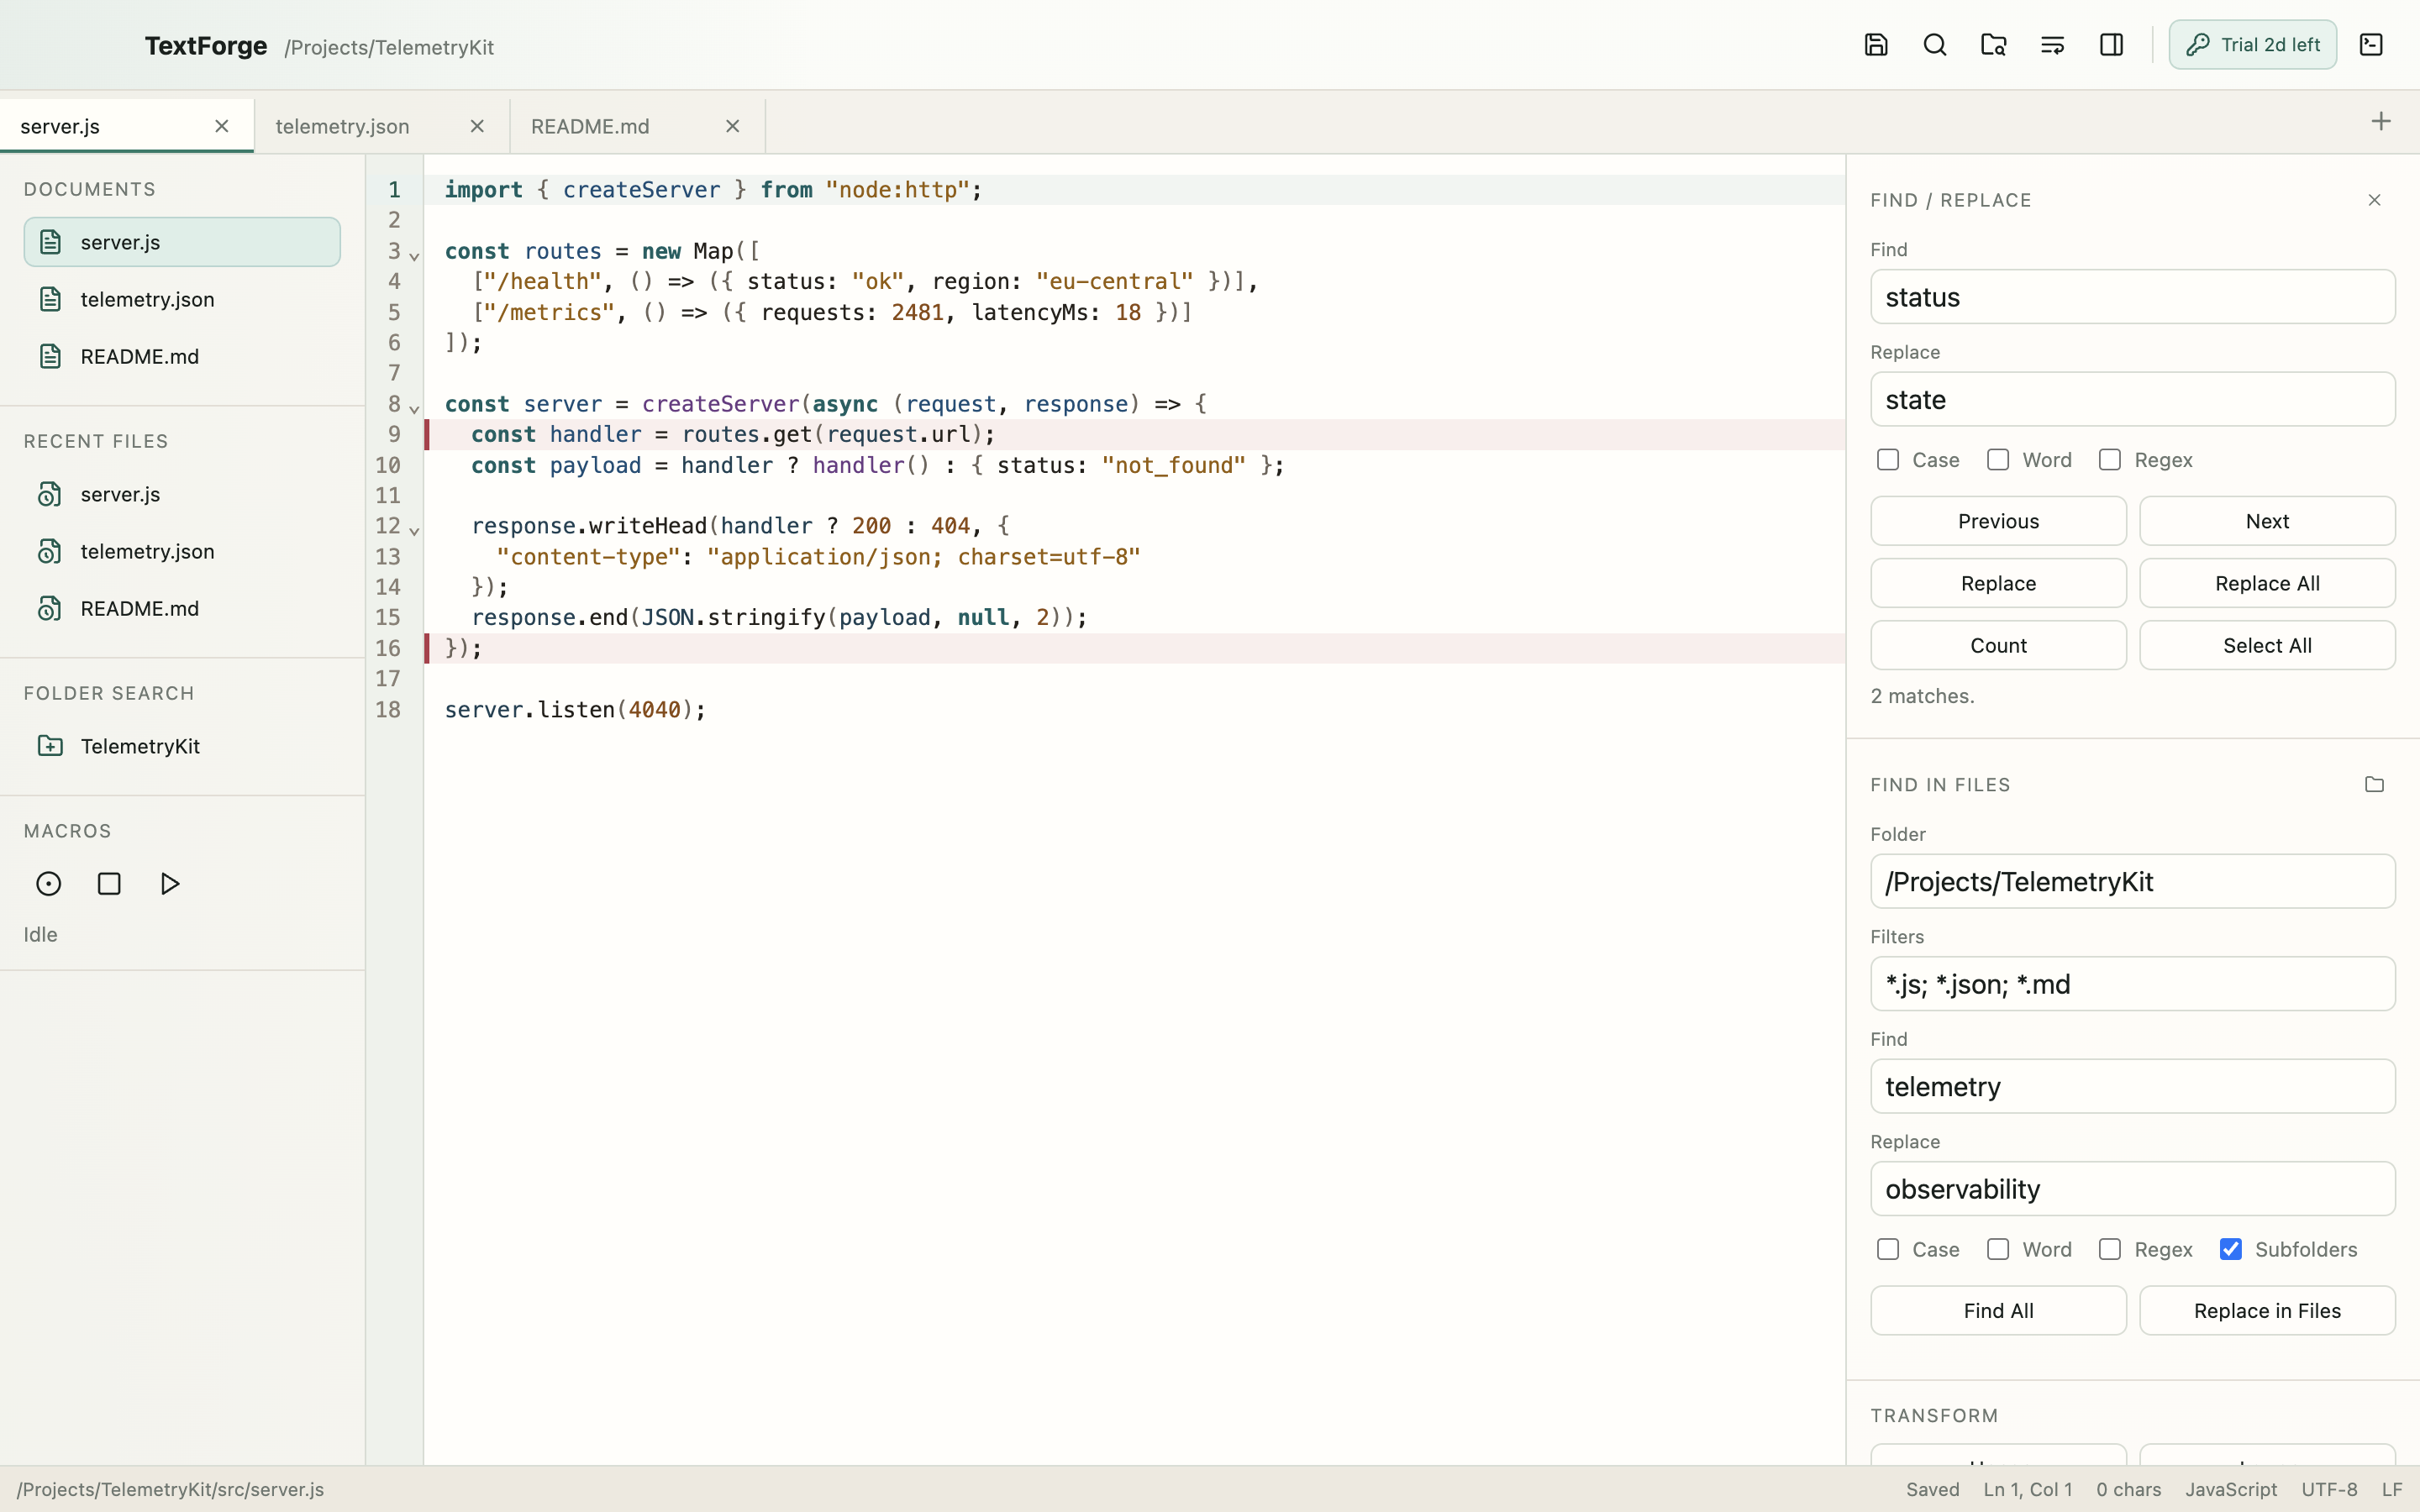The height and width of the screenshot is (1512, 2420).
Task: Click line number 16 in gutter
Action: point(388,649)
